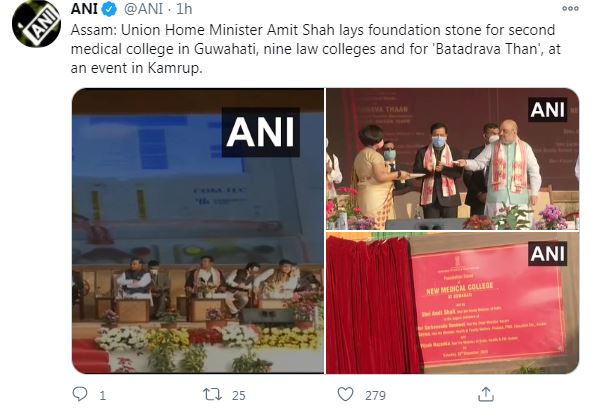Click the like count 279
Viewport: 594px width, 414px height.
[375, 396]
